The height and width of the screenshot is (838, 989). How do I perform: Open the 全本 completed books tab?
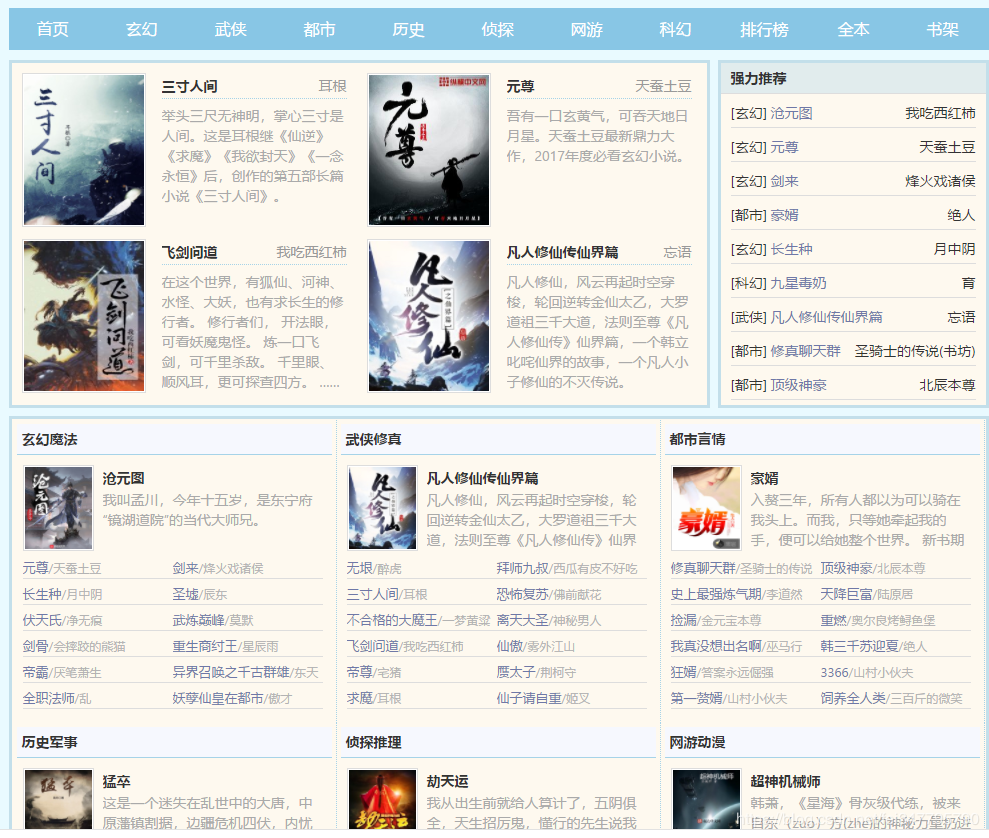pyautogui.click(x=853, y=29)
